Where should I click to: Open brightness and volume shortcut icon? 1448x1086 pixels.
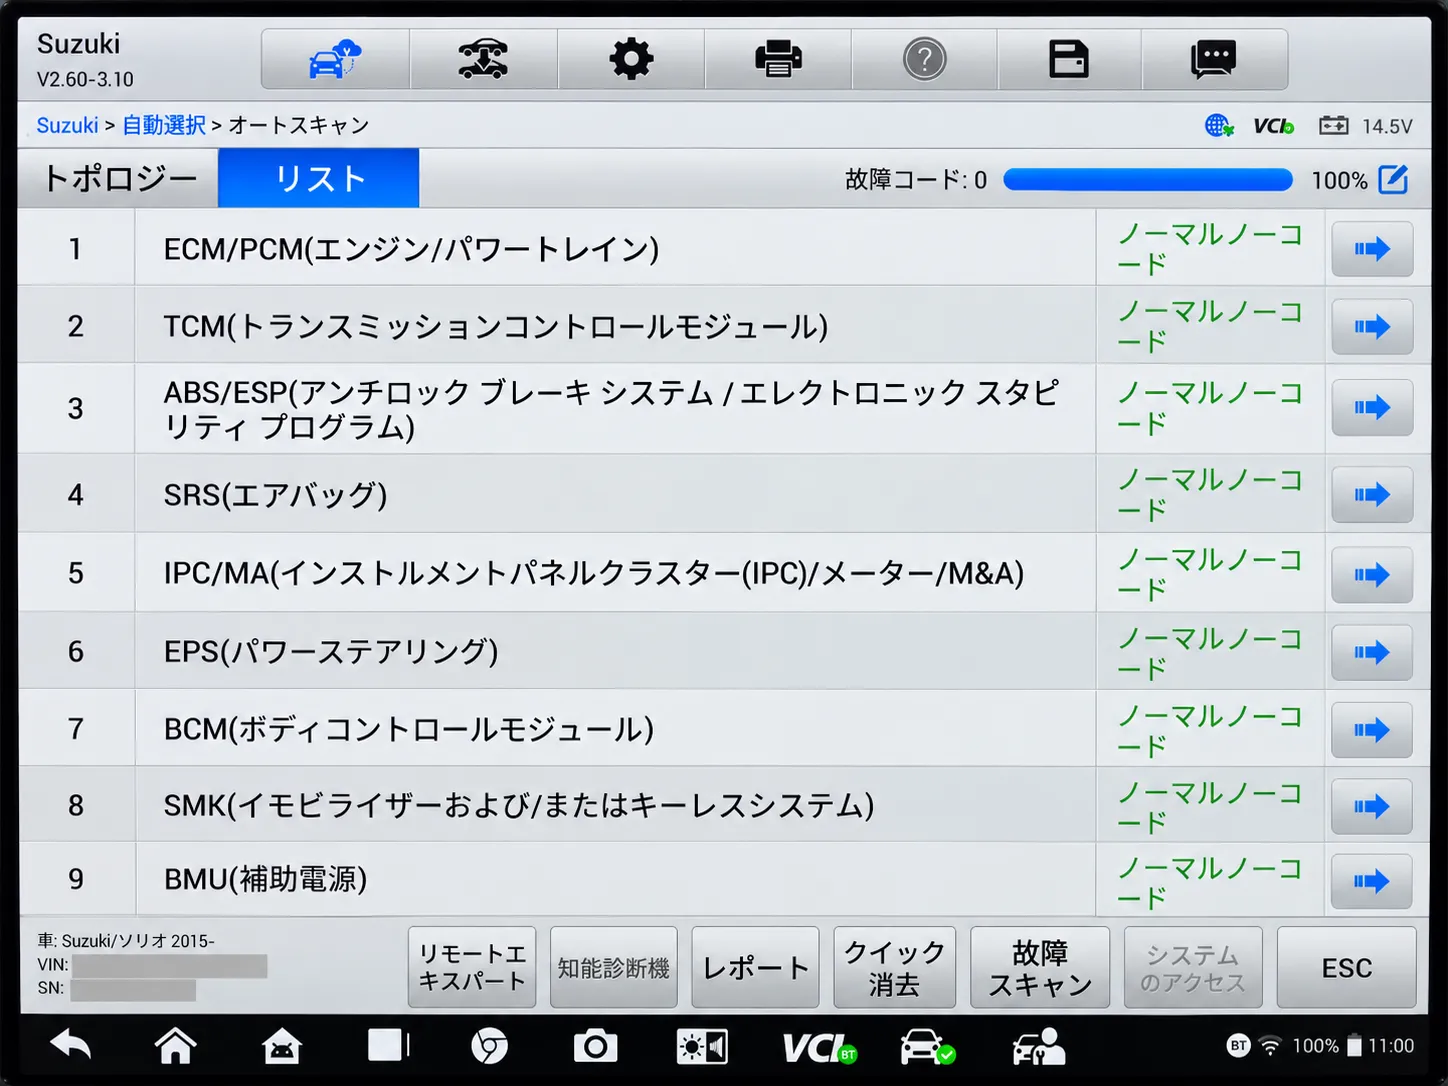click(x=702, y=1047)
